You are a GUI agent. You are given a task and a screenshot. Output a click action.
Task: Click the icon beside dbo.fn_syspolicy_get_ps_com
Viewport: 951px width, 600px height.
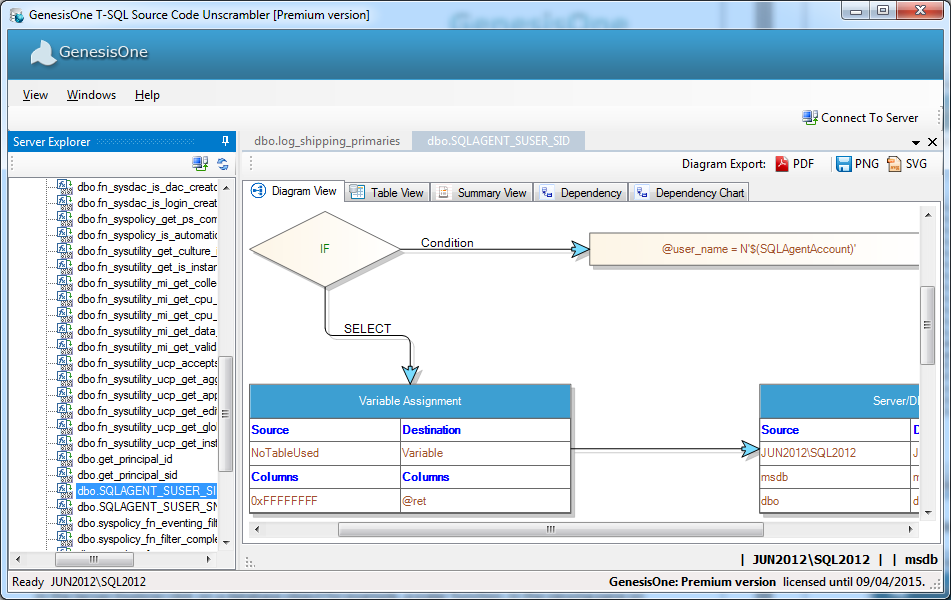tap(64, 218)
